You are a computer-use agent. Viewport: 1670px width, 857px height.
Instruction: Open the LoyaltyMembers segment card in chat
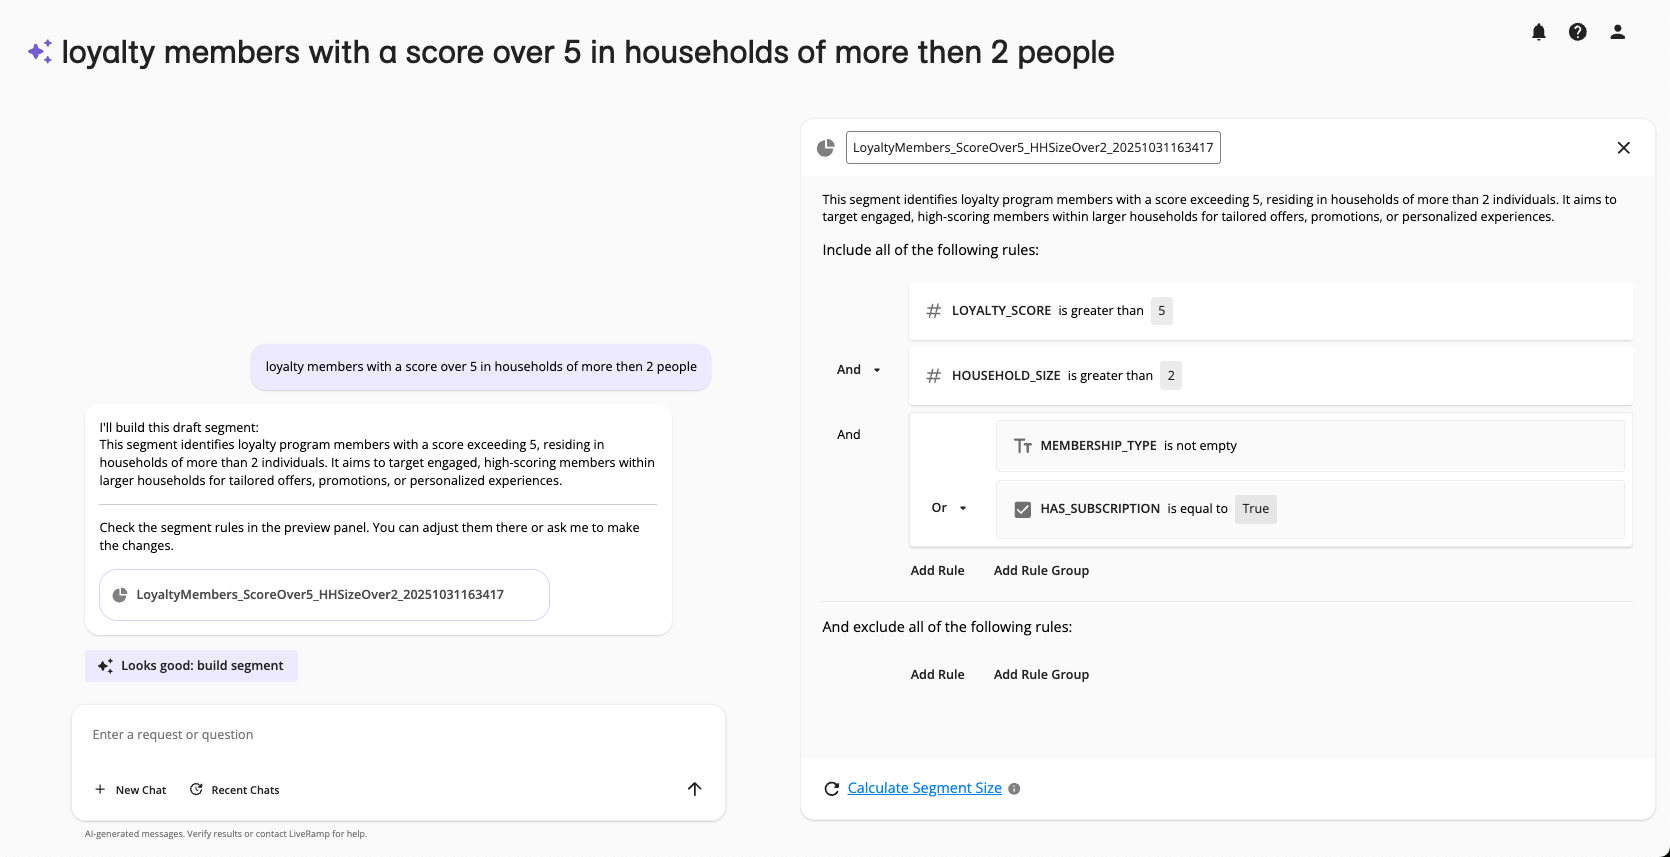pyautogui.click(x=324, y=595)
